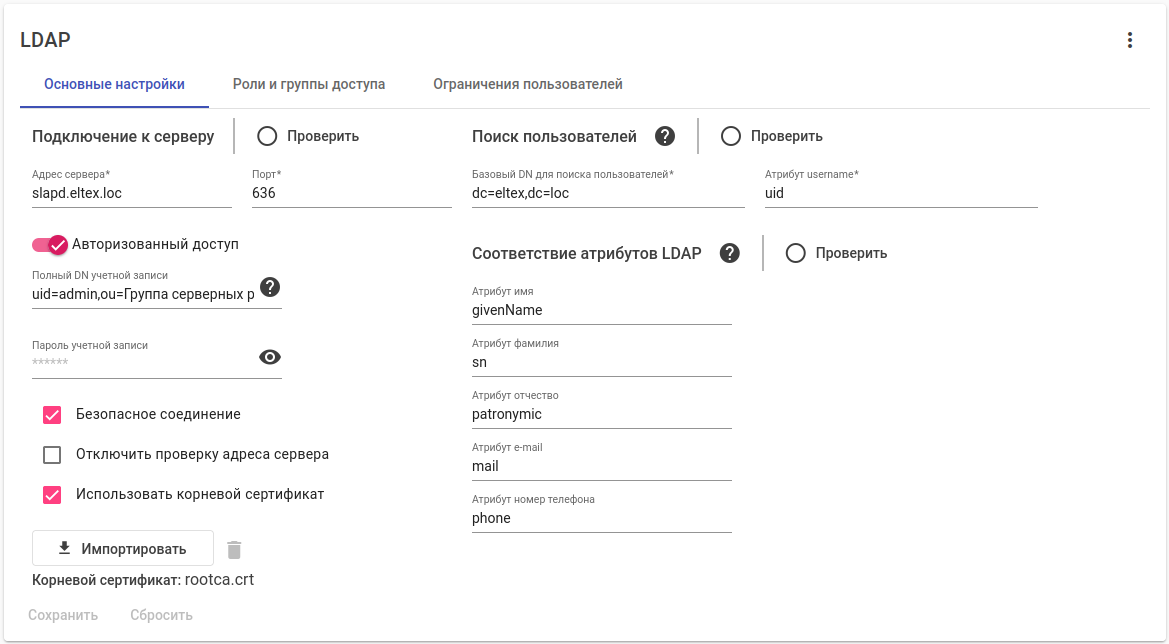Click help icon next to Полный DN field

[270, 287]
